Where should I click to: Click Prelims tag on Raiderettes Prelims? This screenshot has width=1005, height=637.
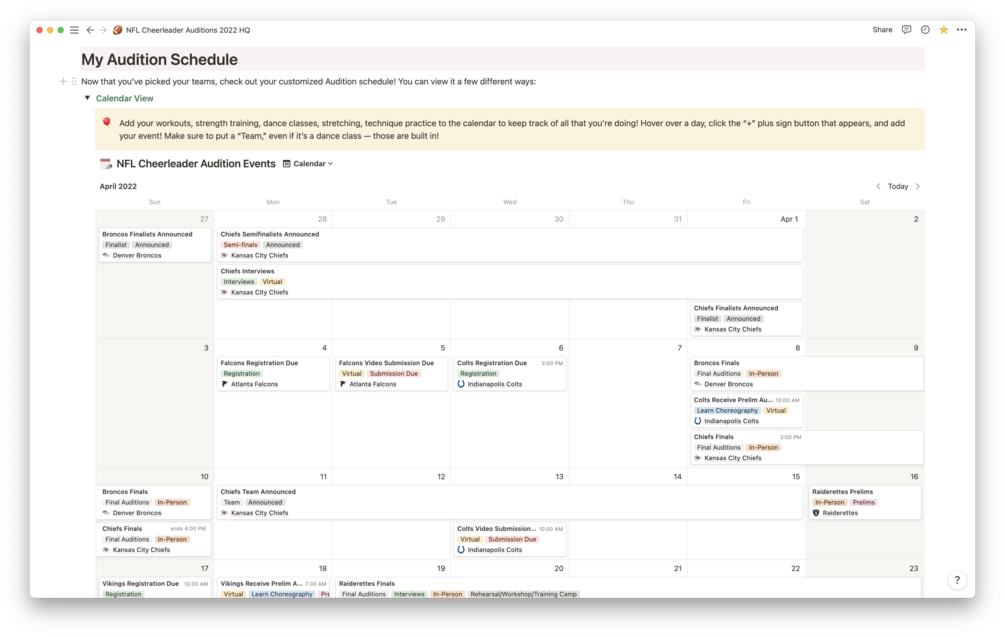click(x=863, y=502)
